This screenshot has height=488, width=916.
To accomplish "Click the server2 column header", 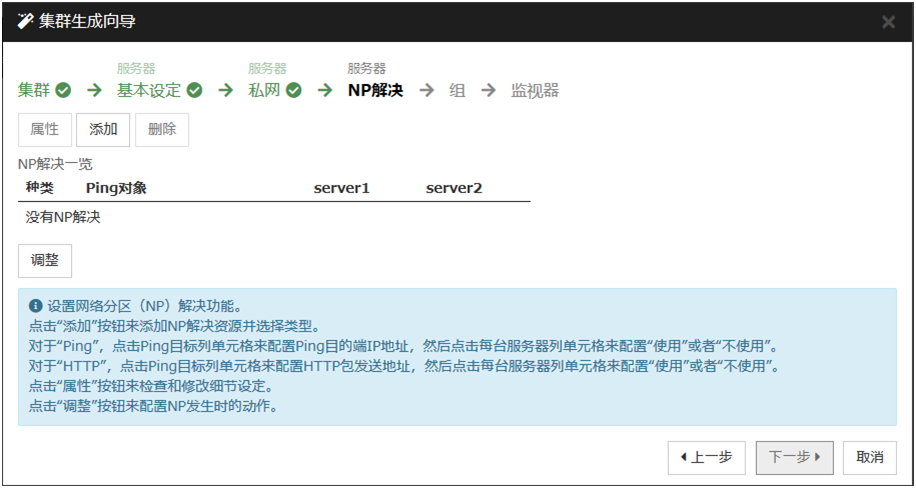I will 454,188.
